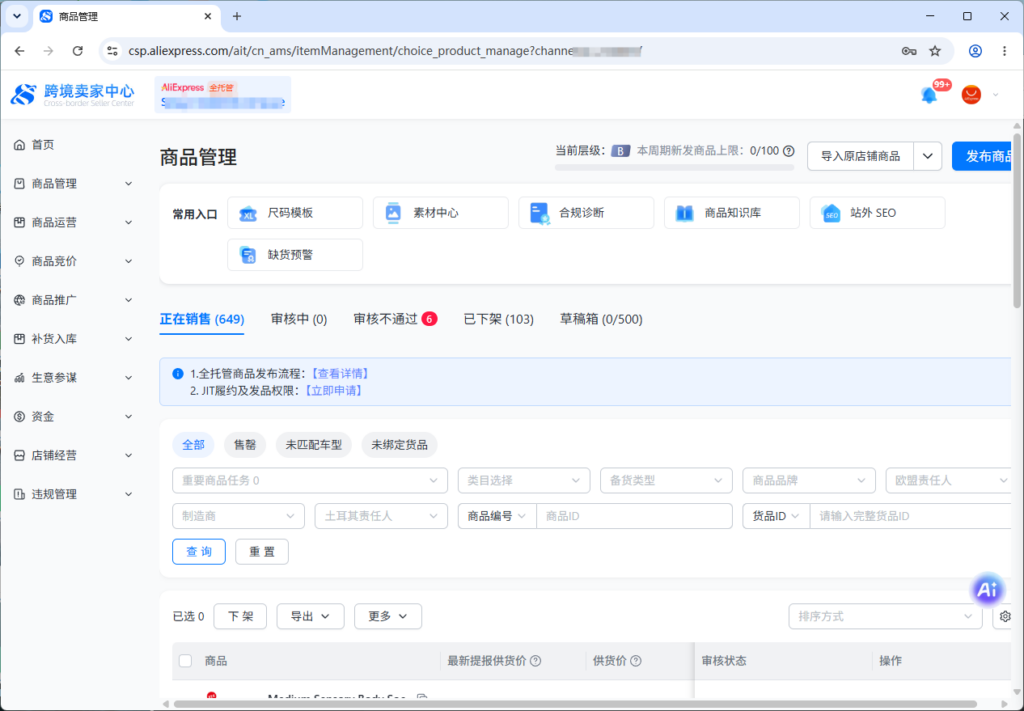Open the 查看详情 link
1024x711 pixels.
[340, 373]
